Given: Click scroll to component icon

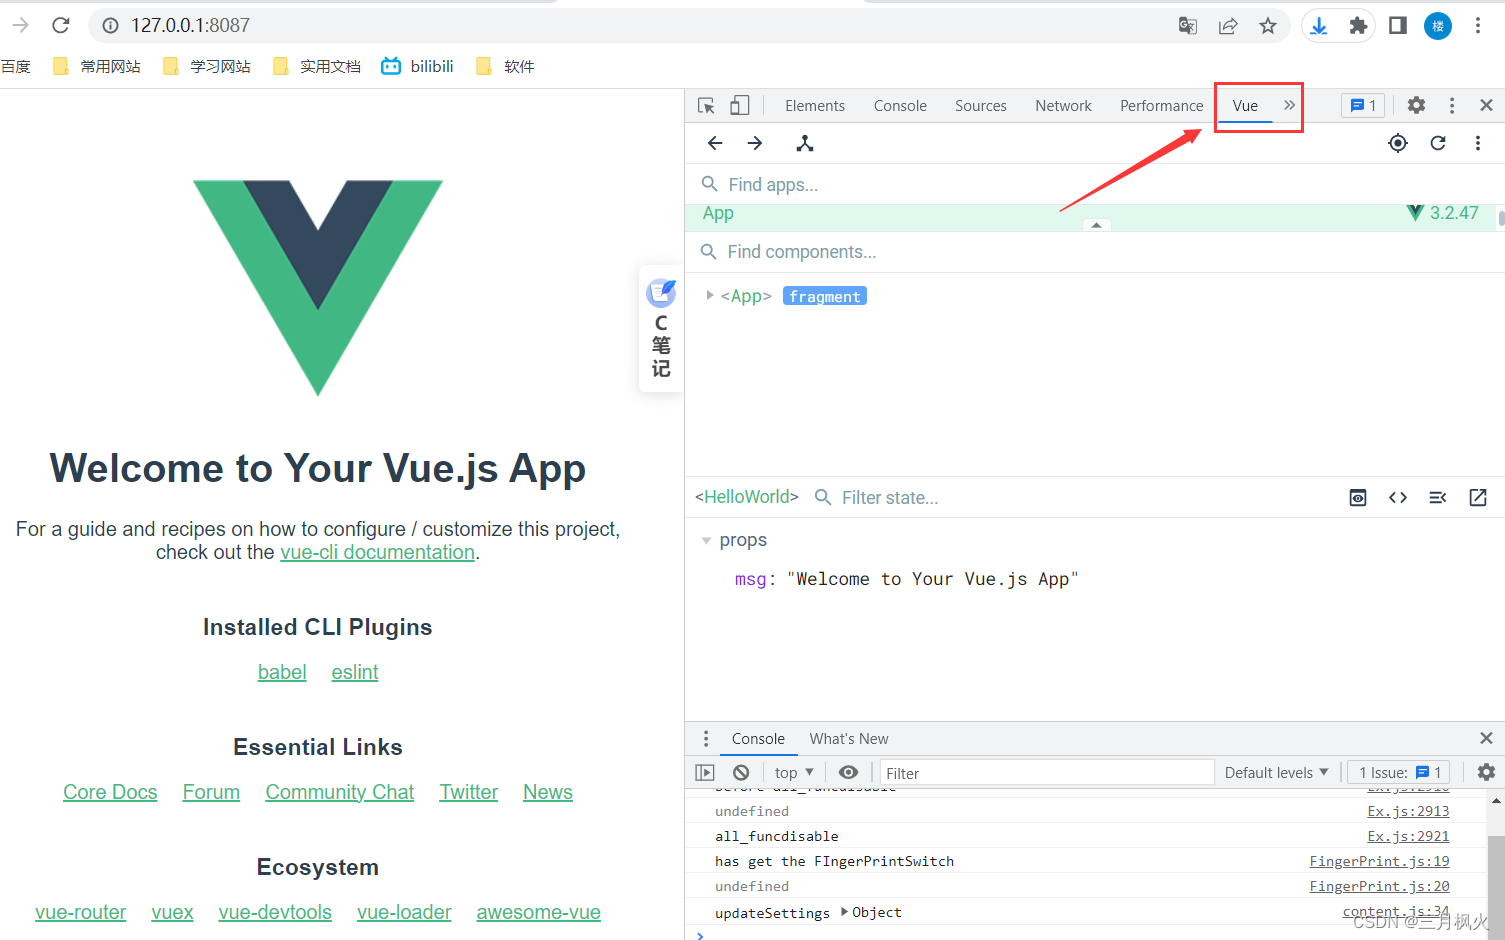Looking at the screenshot, I should click(1358, 498).
